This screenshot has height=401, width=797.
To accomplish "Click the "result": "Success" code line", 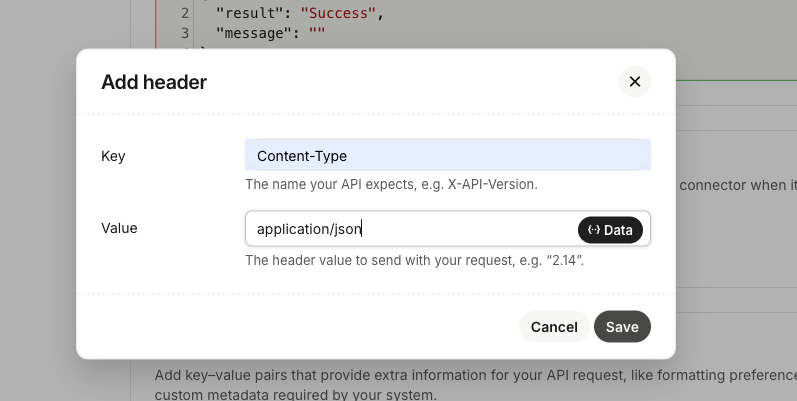I will coord(299,13).
